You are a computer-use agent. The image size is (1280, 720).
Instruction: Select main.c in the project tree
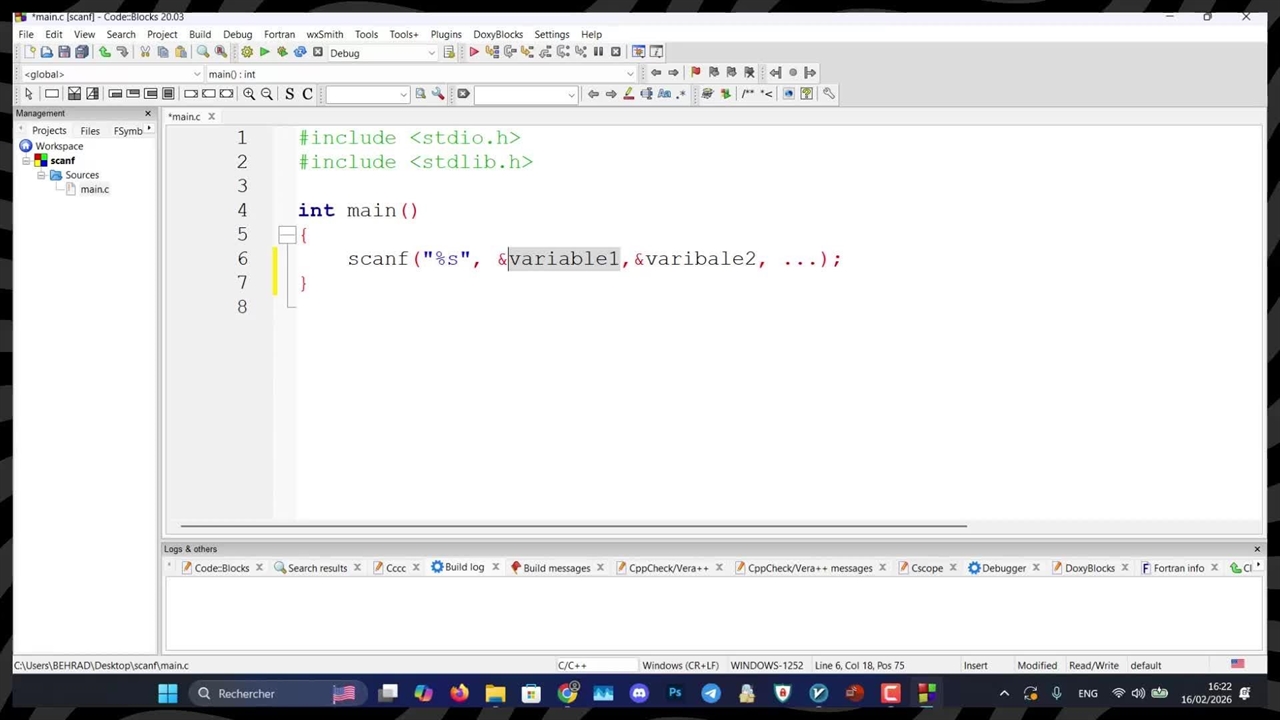pos(94,189)
